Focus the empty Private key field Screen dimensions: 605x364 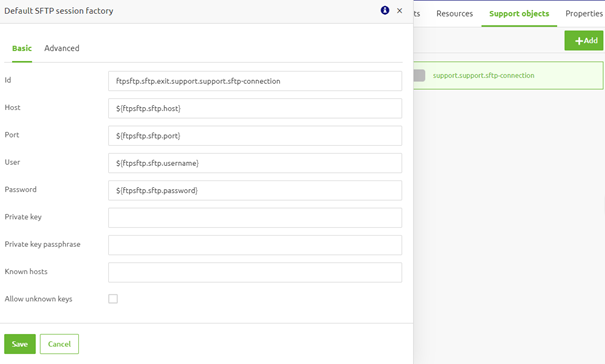255,218
